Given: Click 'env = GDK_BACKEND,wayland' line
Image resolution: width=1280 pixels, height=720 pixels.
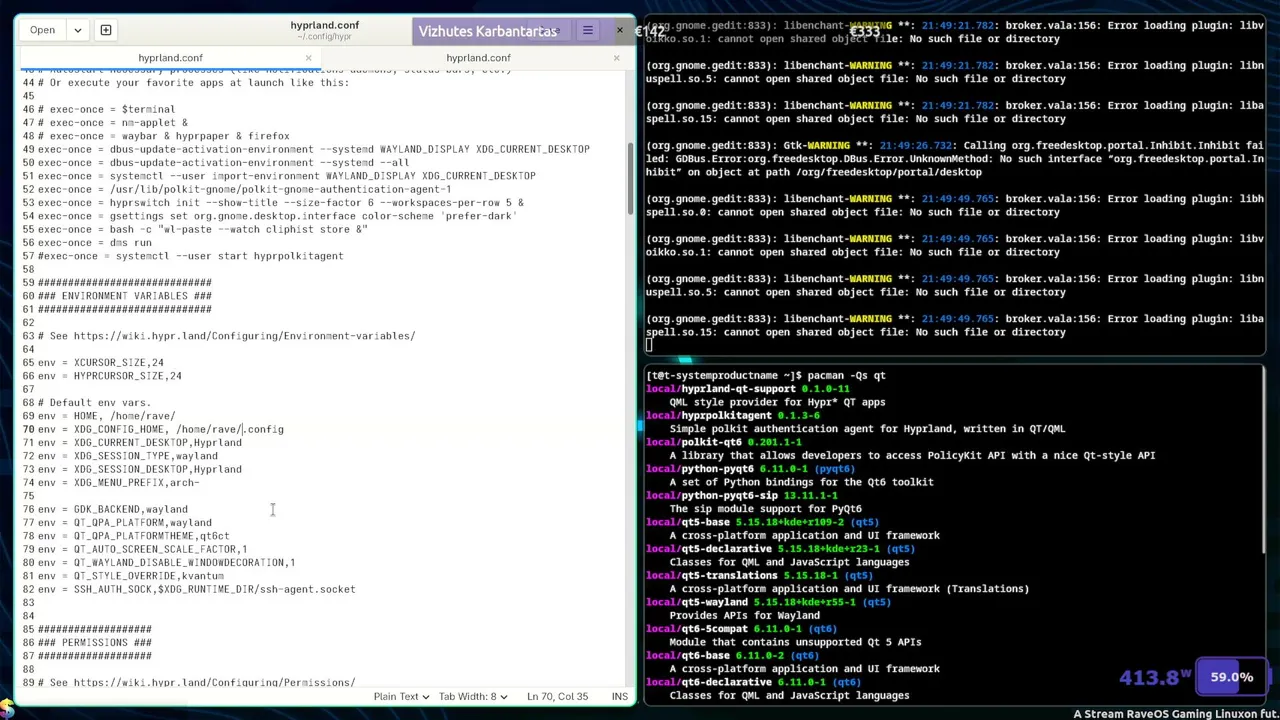Looking at the screenshot, I should (x=112, y=509).
